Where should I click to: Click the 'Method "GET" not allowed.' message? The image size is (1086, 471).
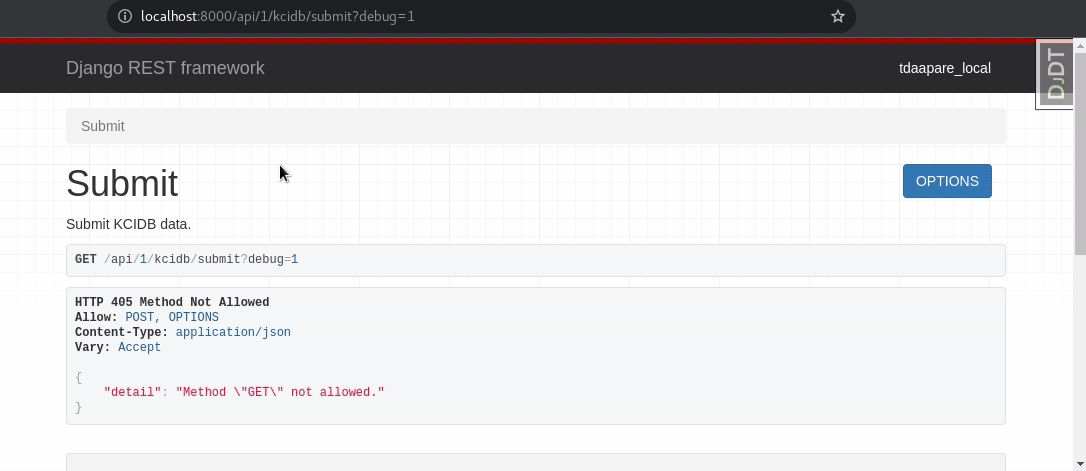click(280, 392)
